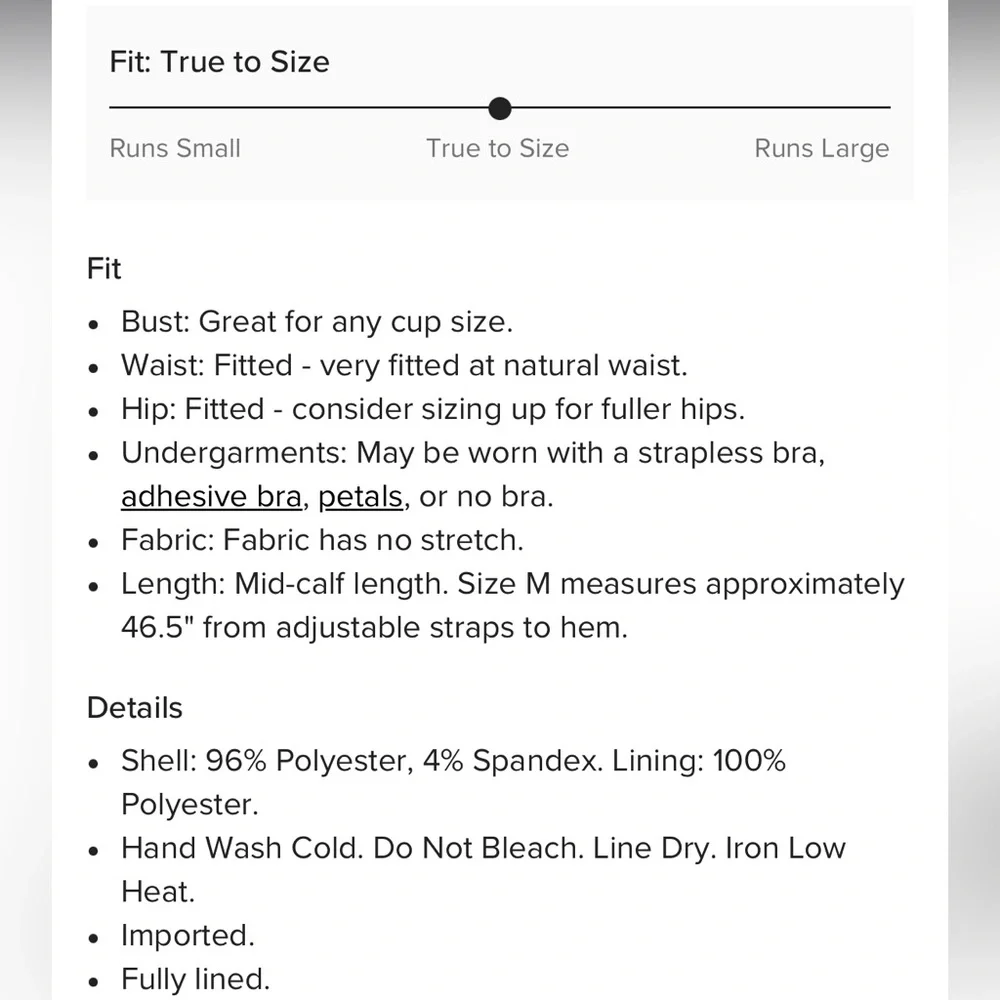Viewport: 1000px width, 1000px height.
Task: Click the Runs Small slider label
Action: click(x=175, y=149)
